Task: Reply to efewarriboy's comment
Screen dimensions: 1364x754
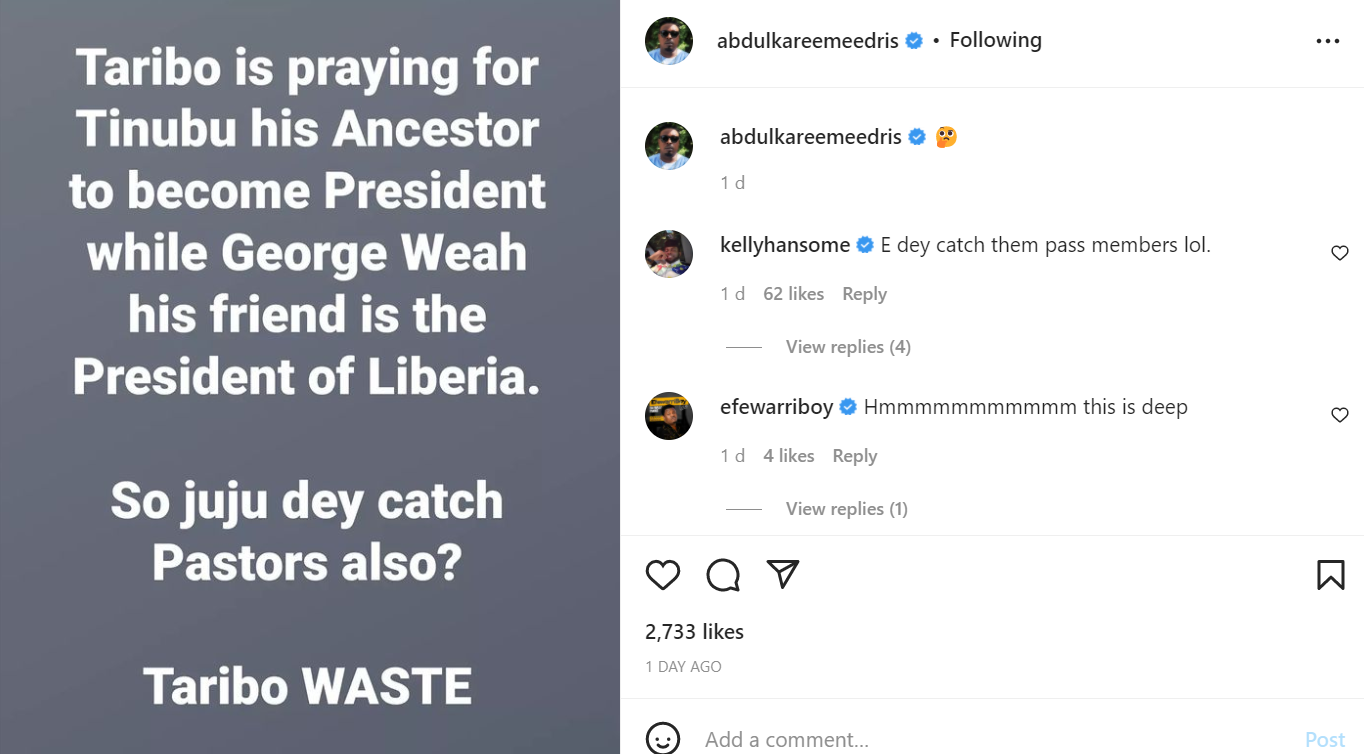Action: click(x=854, y=455)
